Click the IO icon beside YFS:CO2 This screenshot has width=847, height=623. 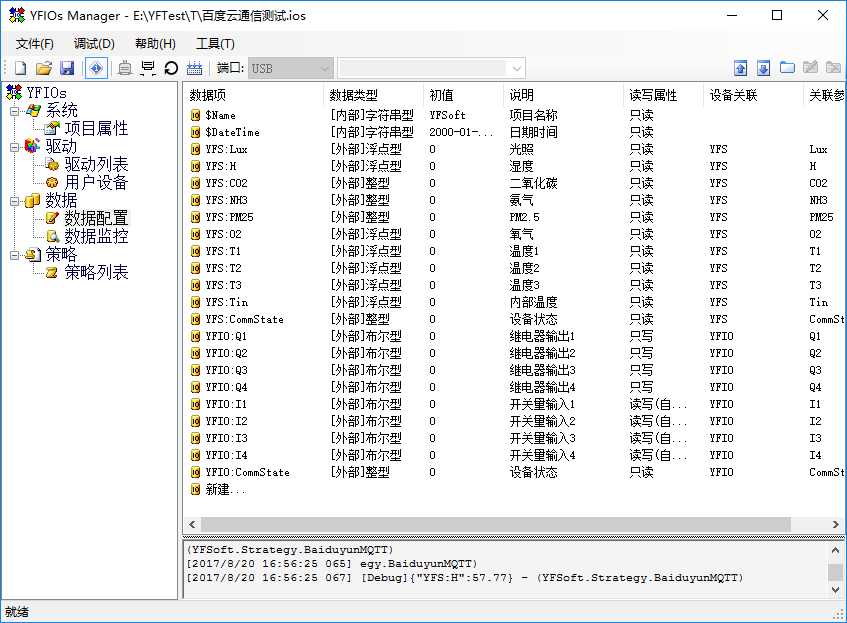click(196, 183)
